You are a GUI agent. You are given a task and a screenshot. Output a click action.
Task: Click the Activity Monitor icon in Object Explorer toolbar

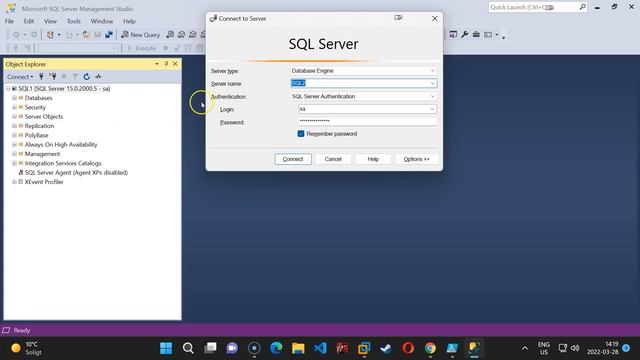[x=98, y=76]
